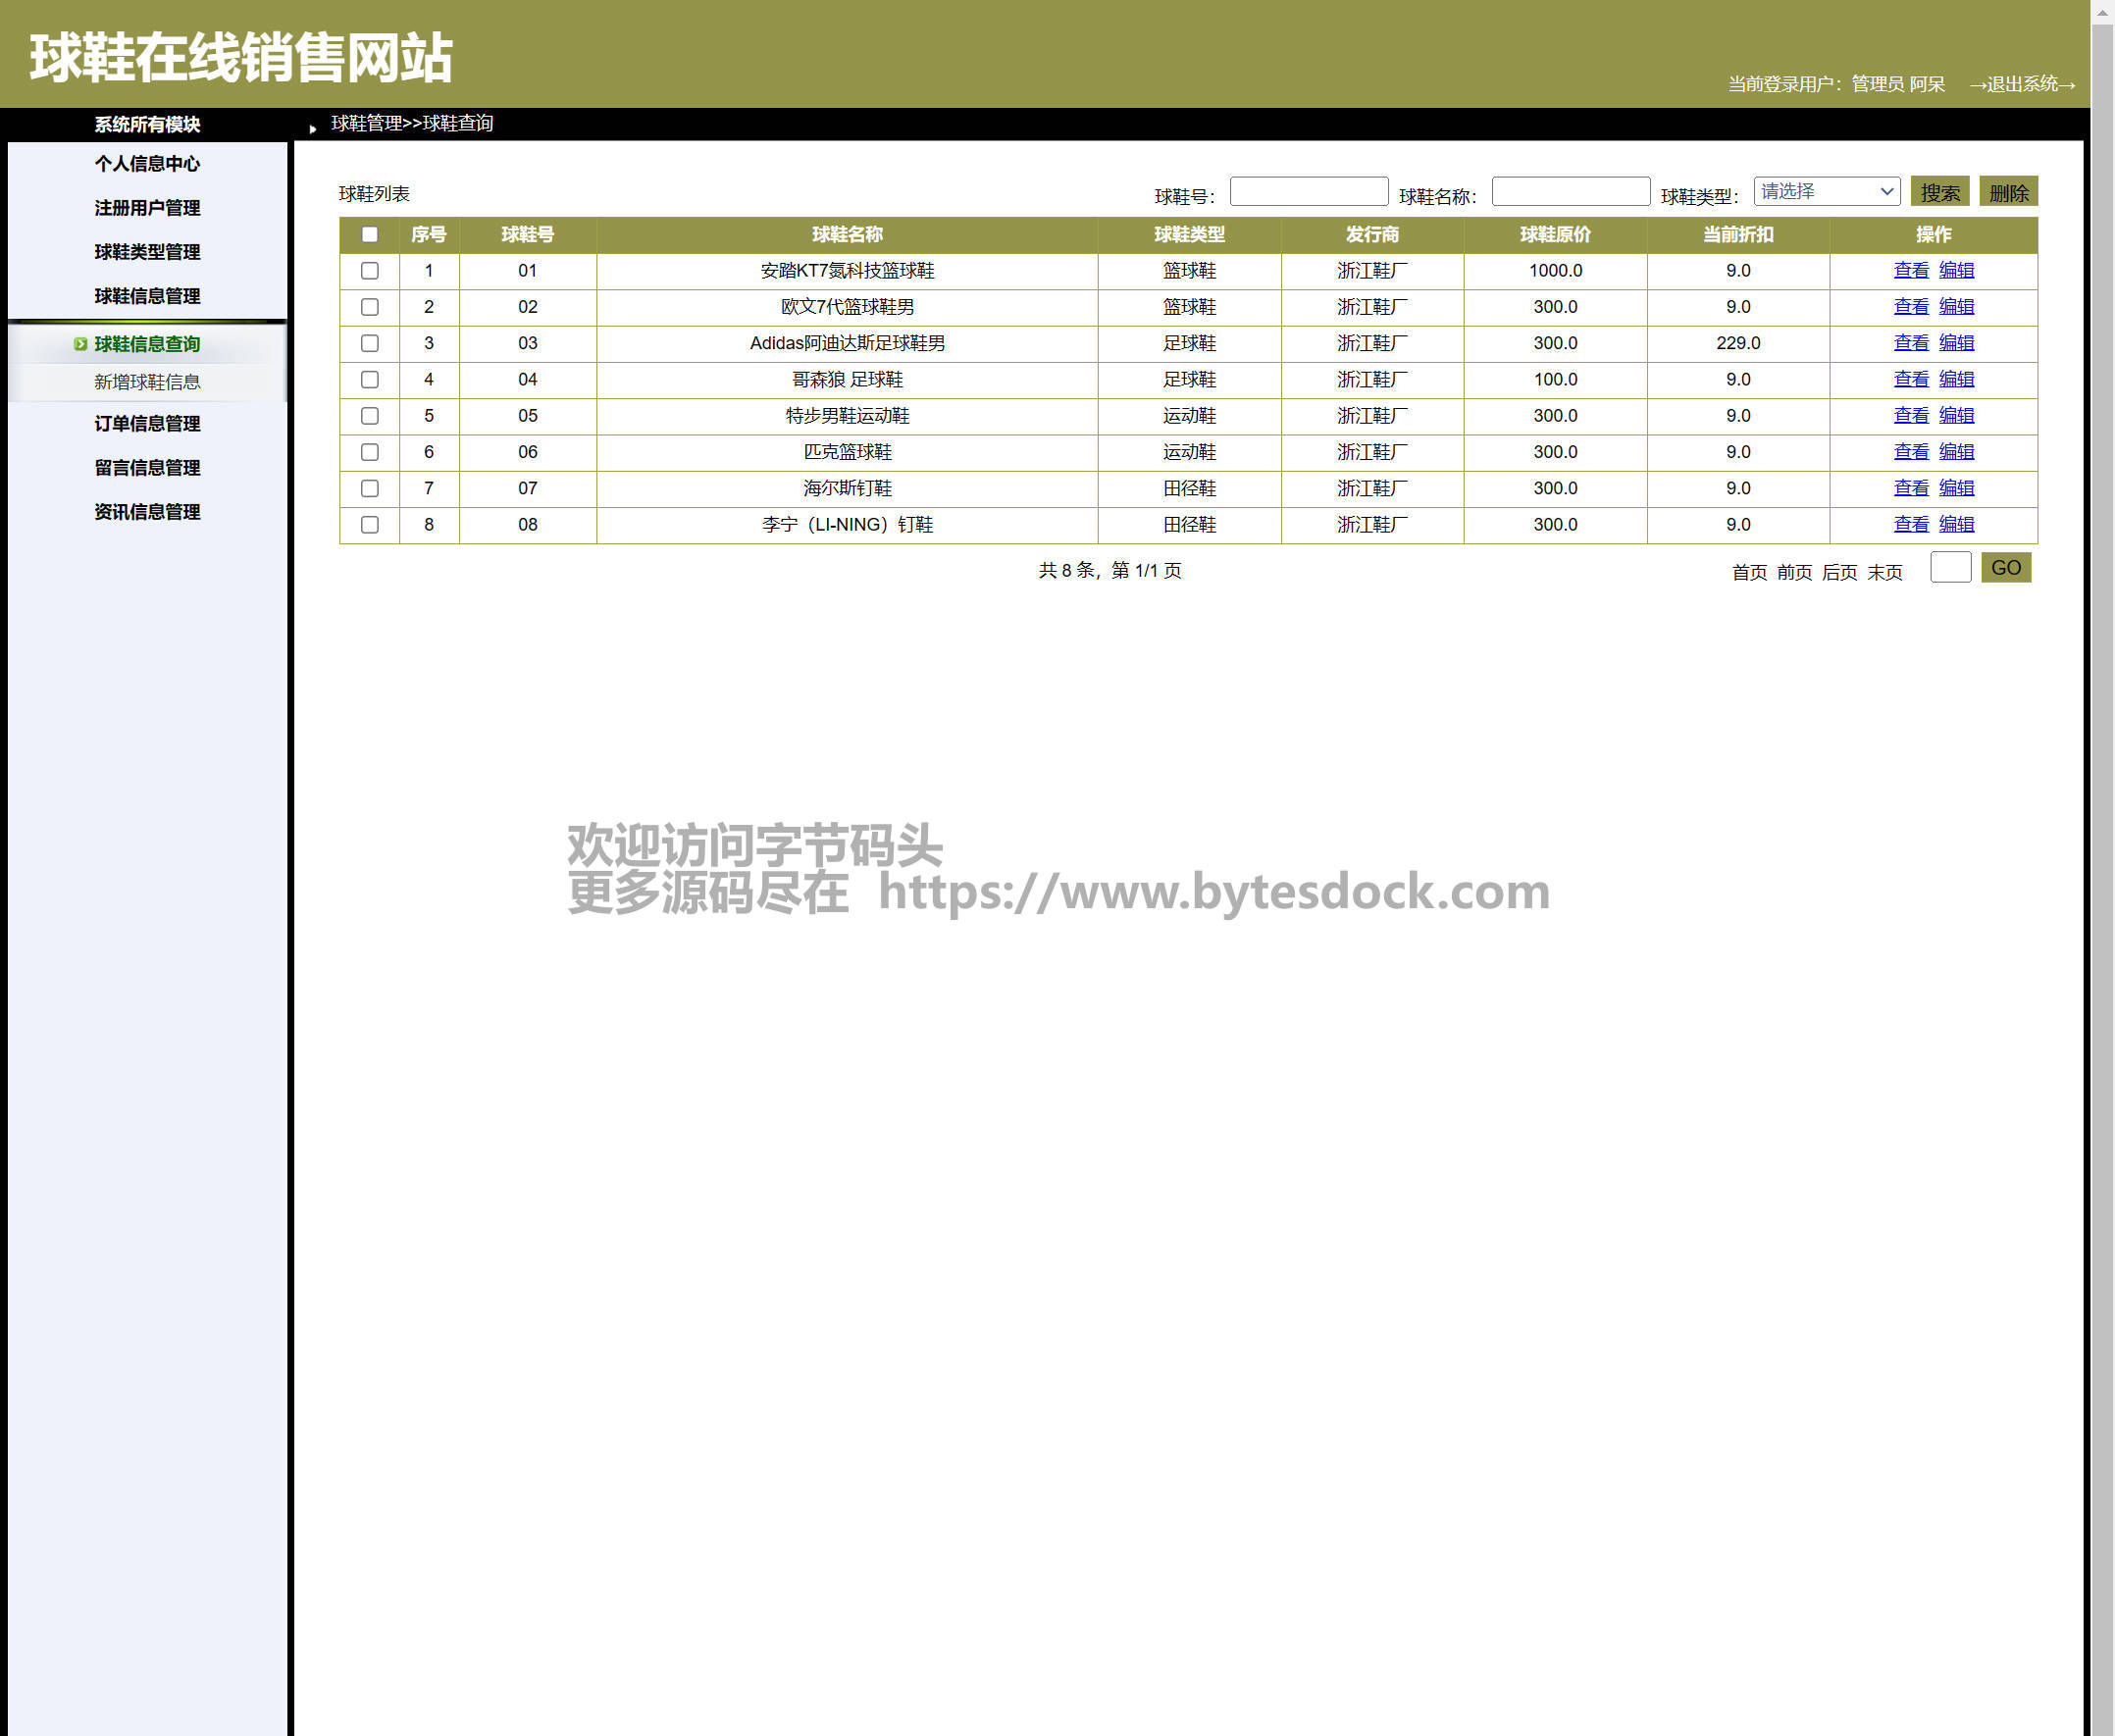
Task: Expand the 订单信息管理 sidebar menu
Action: coord(147,424)
